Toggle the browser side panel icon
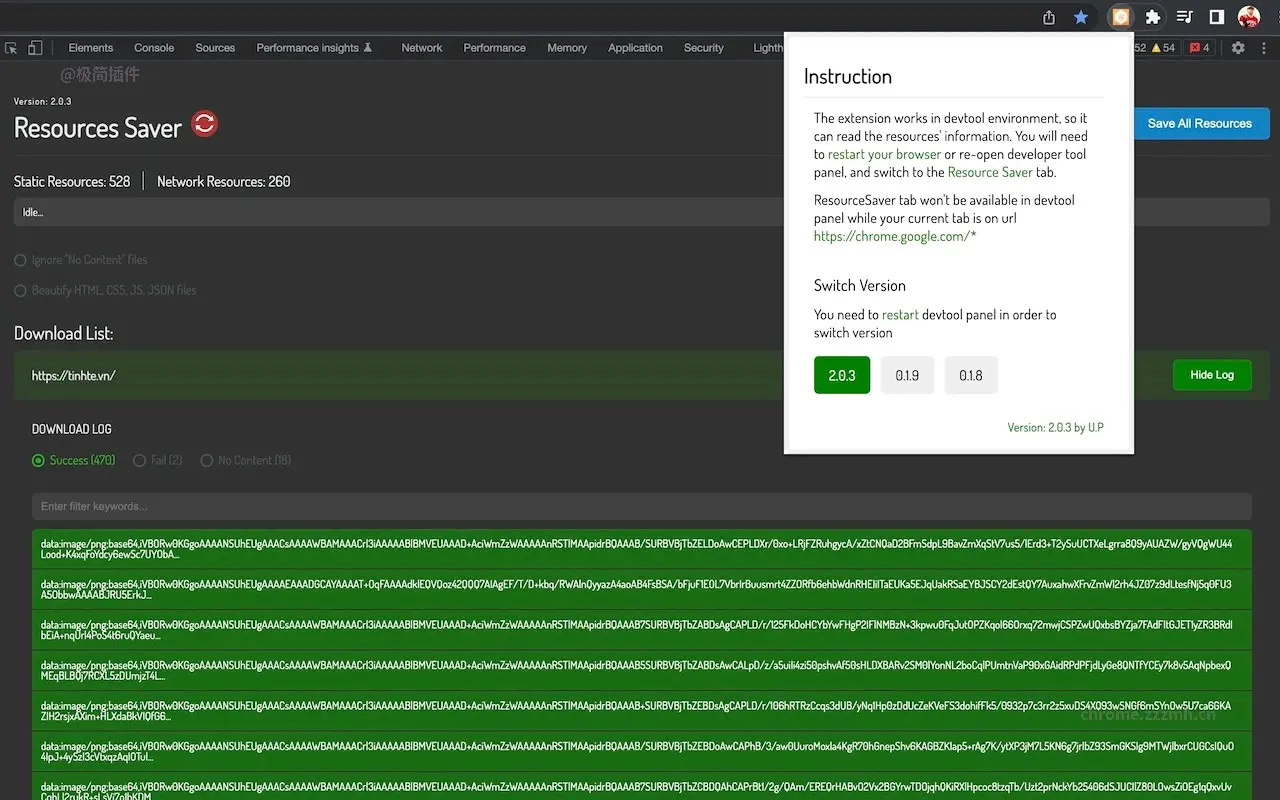This screenshot has width=1280, height=800. [x=1217, y=17]
